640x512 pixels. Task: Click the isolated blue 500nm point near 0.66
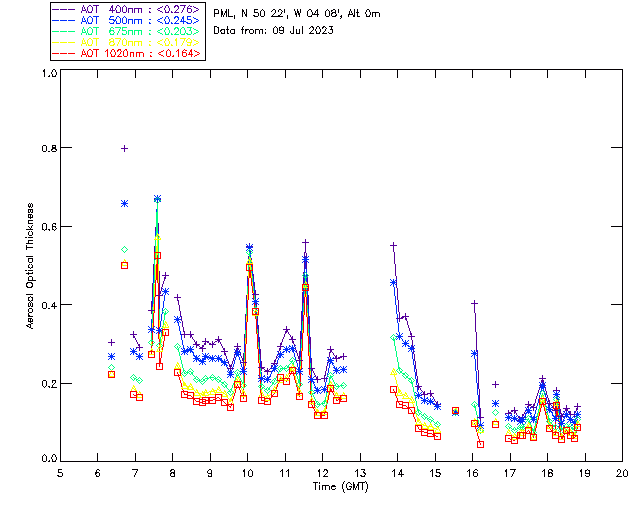[x=124, y=204]
